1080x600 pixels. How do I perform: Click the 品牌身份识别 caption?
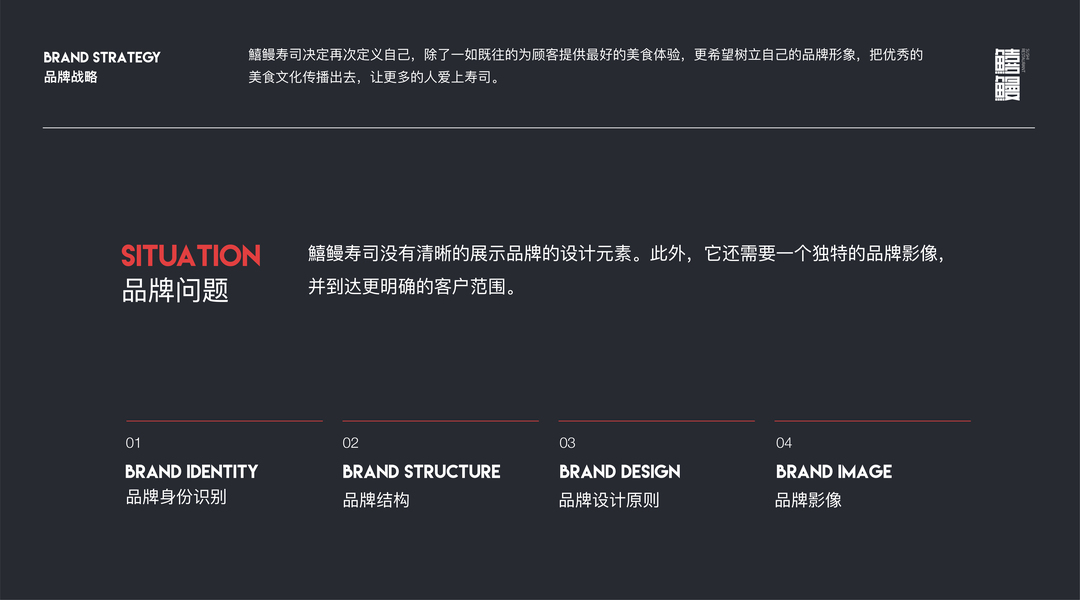pyautogui.click(x=176, y=497)
